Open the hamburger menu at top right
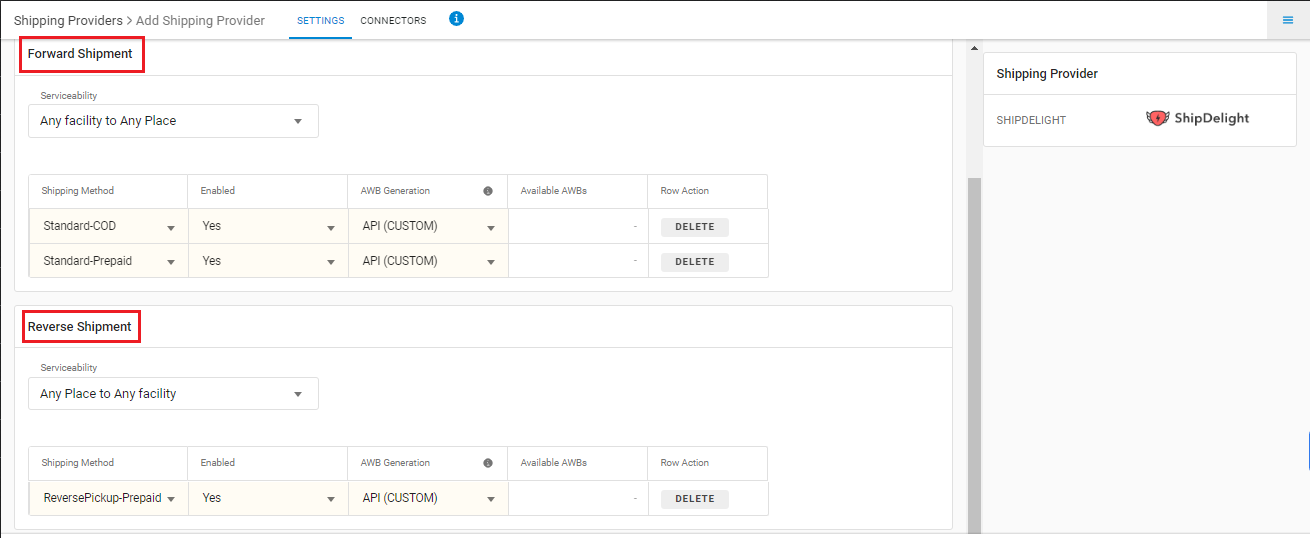The height and width of the screenshot is (538, 1310). [1288, 20]
